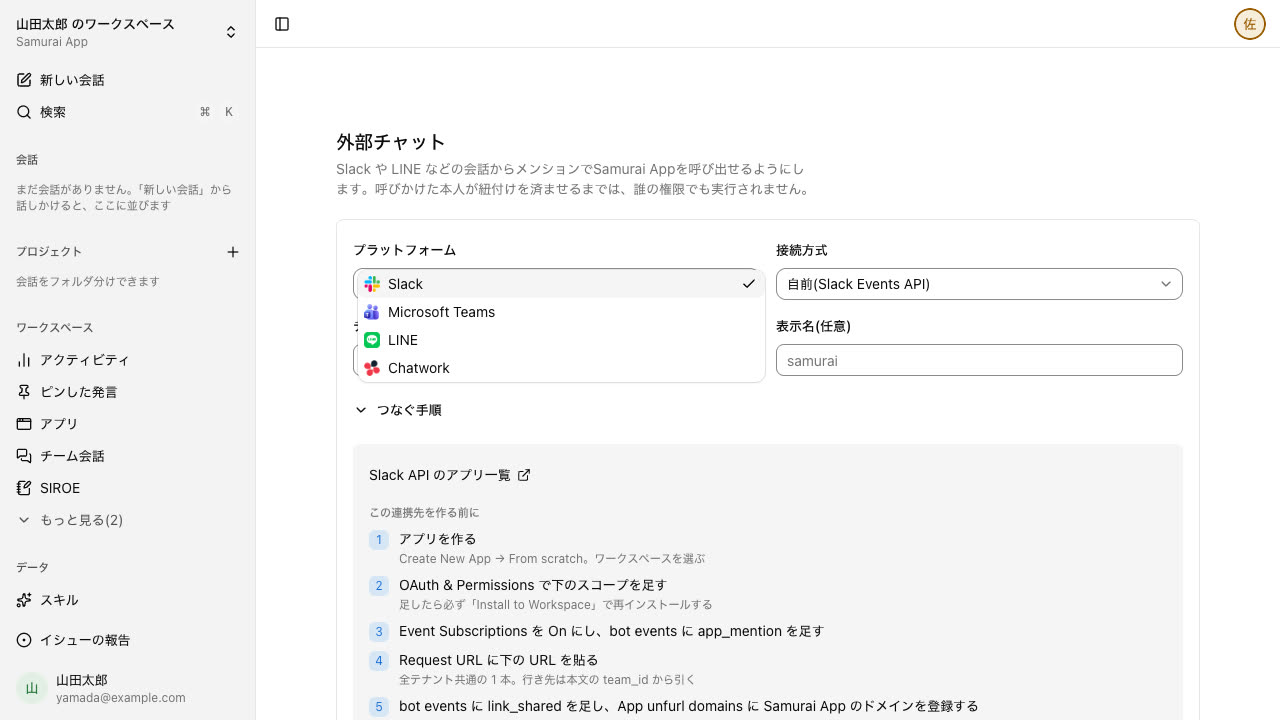This screenshot has width=1280, height=720.
Task: Open the アクティビティ page
Action: pyautogui.click(x=127, y=360)
